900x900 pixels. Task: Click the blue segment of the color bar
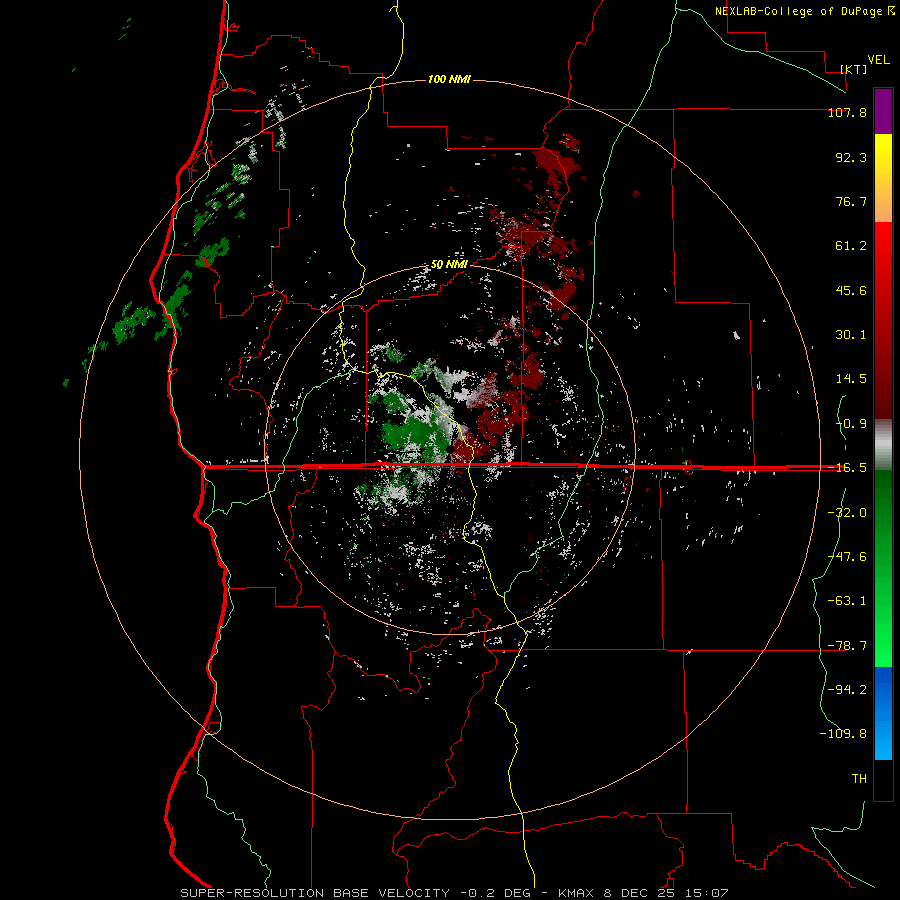(883, 713)
